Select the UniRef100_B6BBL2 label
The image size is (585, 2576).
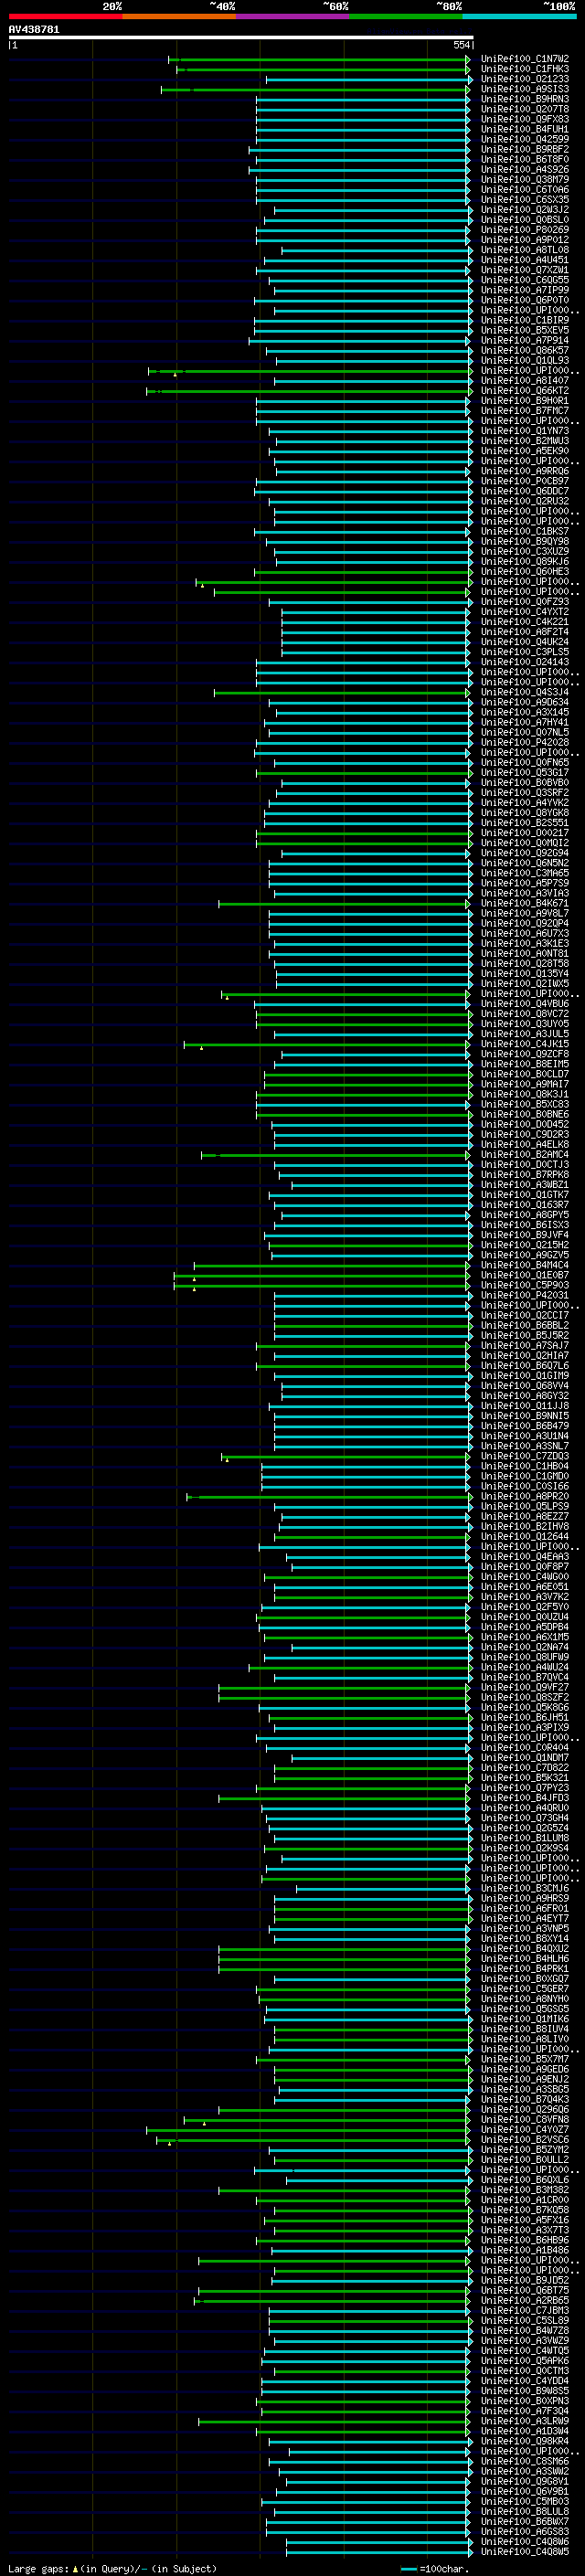click(524, 1325)
